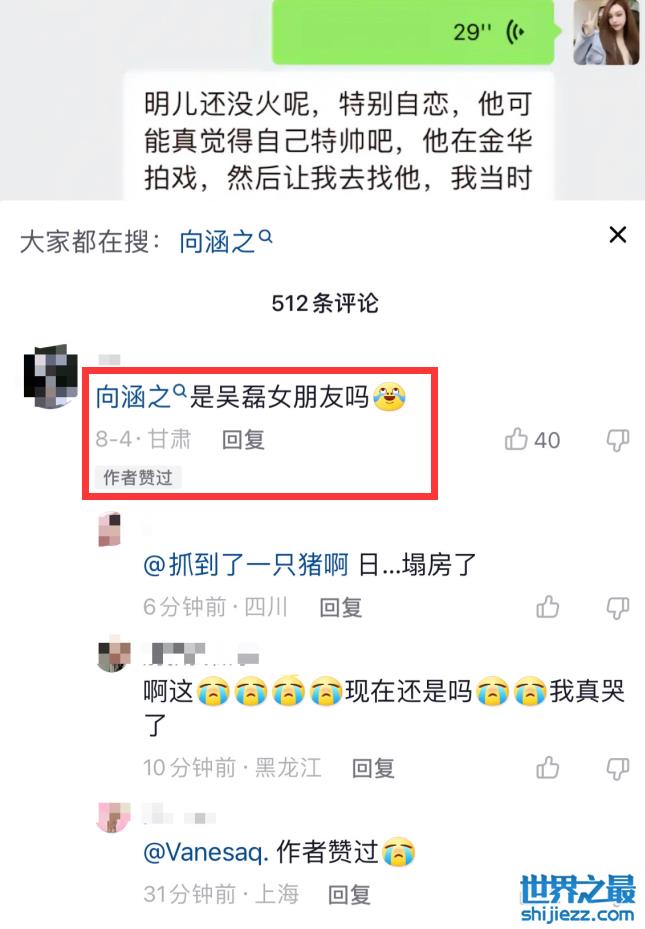This screenshot has height=929, width=645.
Task: Reply to the 31分钟前 上海 comment
Action: click(x=349, y=894)
